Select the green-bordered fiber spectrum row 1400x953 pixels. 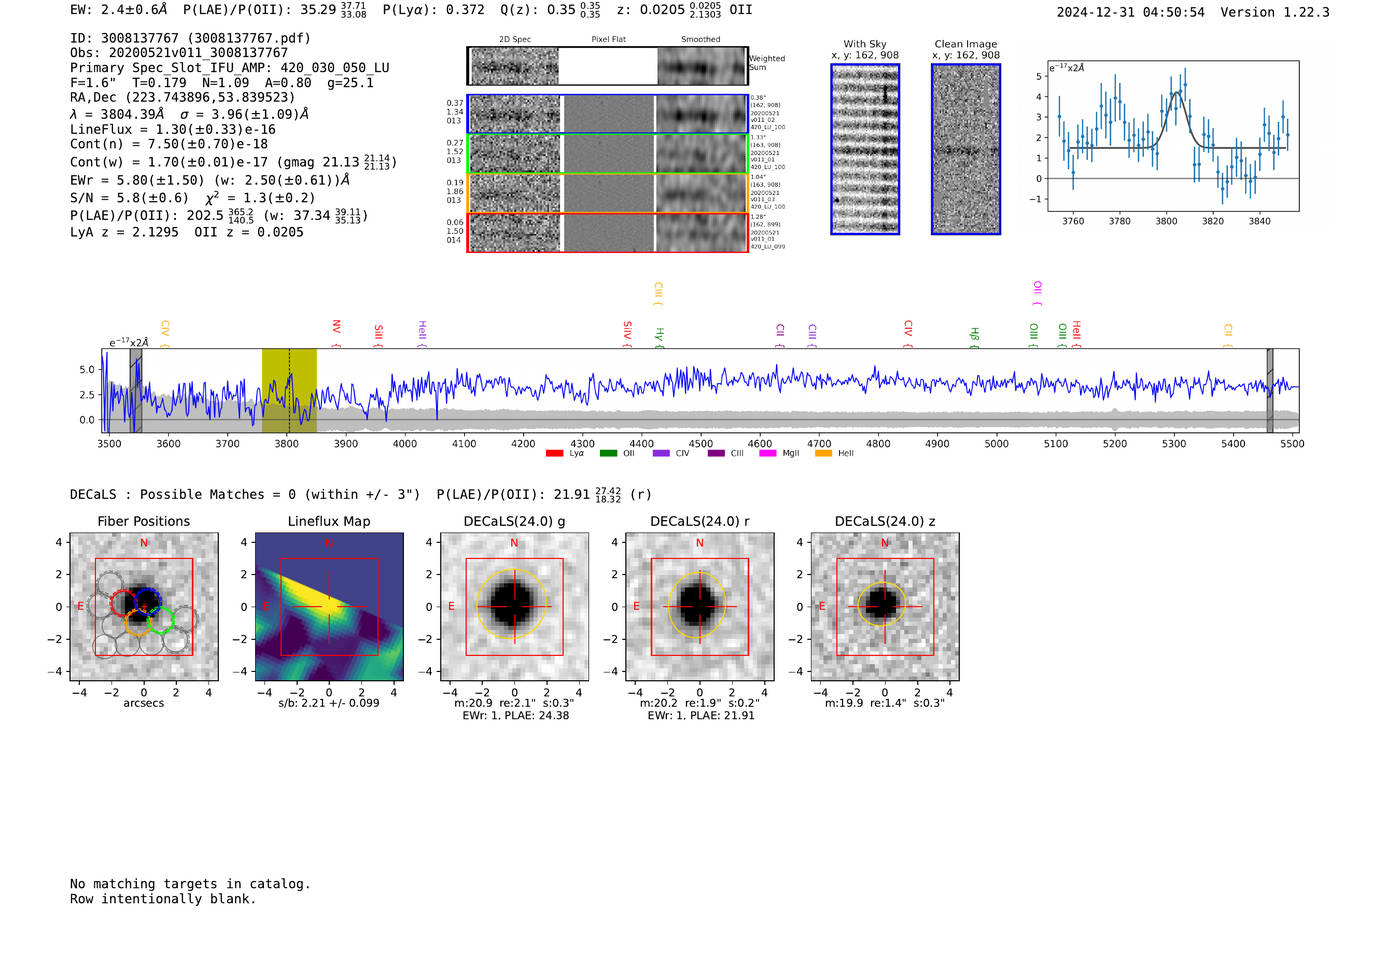(x=607, y=154)
